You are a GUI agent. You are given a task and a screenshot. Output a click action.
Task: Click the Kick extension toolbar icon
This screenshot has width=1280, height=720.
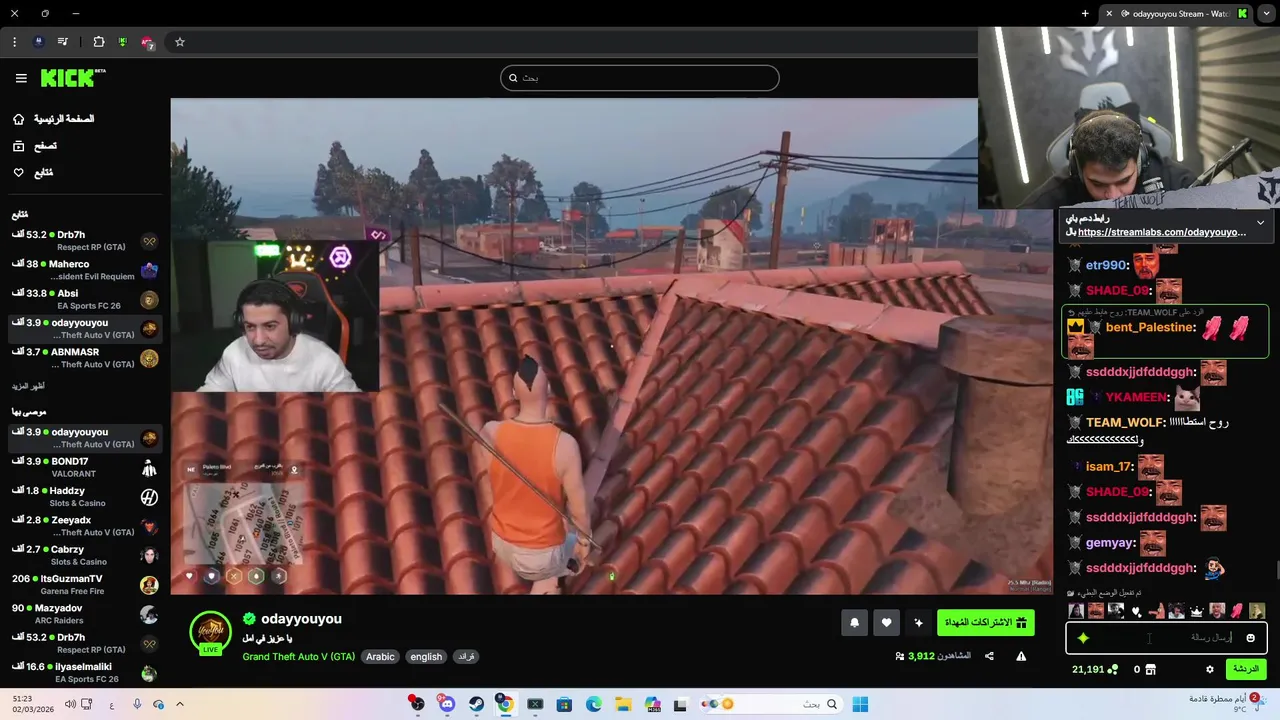coord(122,42)
